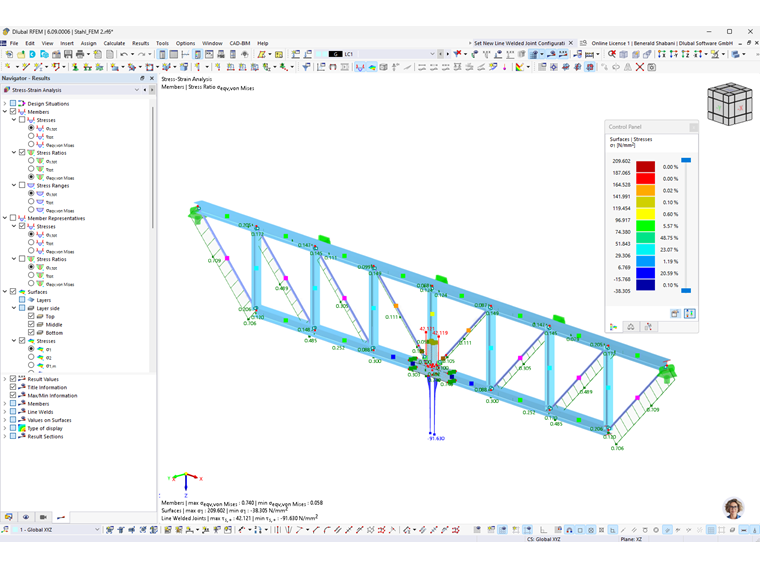Click the camera screenshot icon in toolbar
Screen dimensions: 760x569
652,67
